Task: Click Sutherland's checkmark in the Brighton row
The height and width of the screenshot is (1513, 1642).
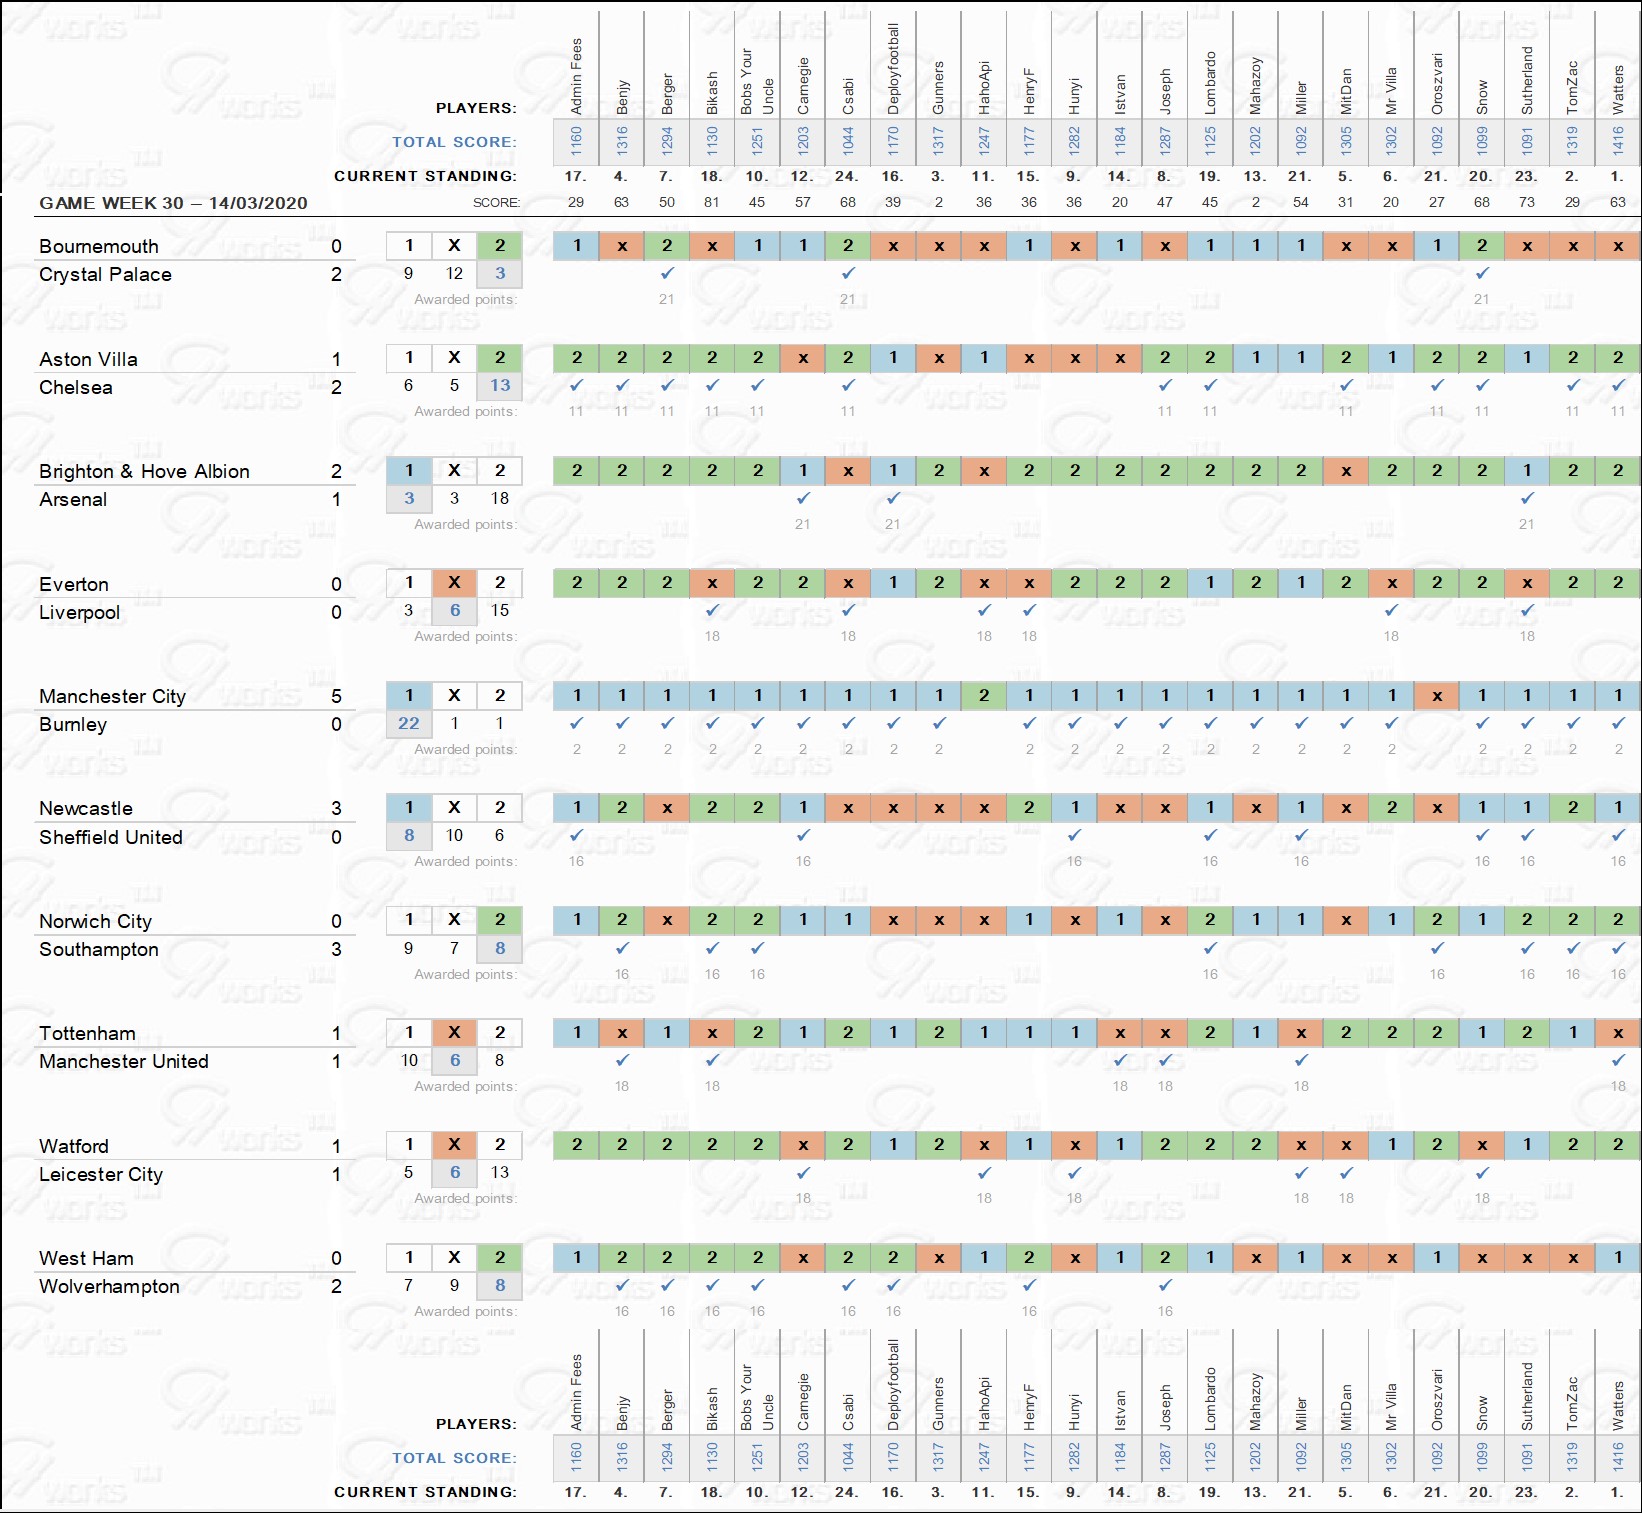Action: [x=1527, y=498]
